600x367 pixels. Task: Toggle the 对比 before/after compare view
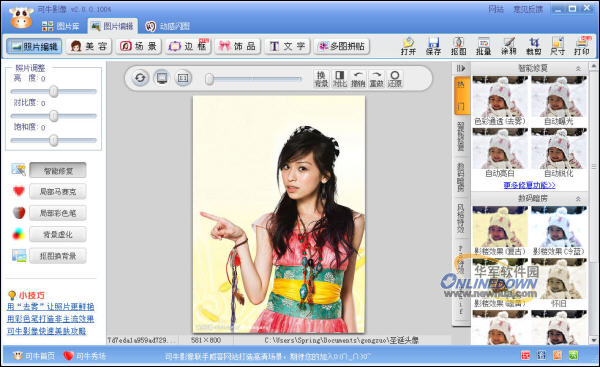(339, 78)
